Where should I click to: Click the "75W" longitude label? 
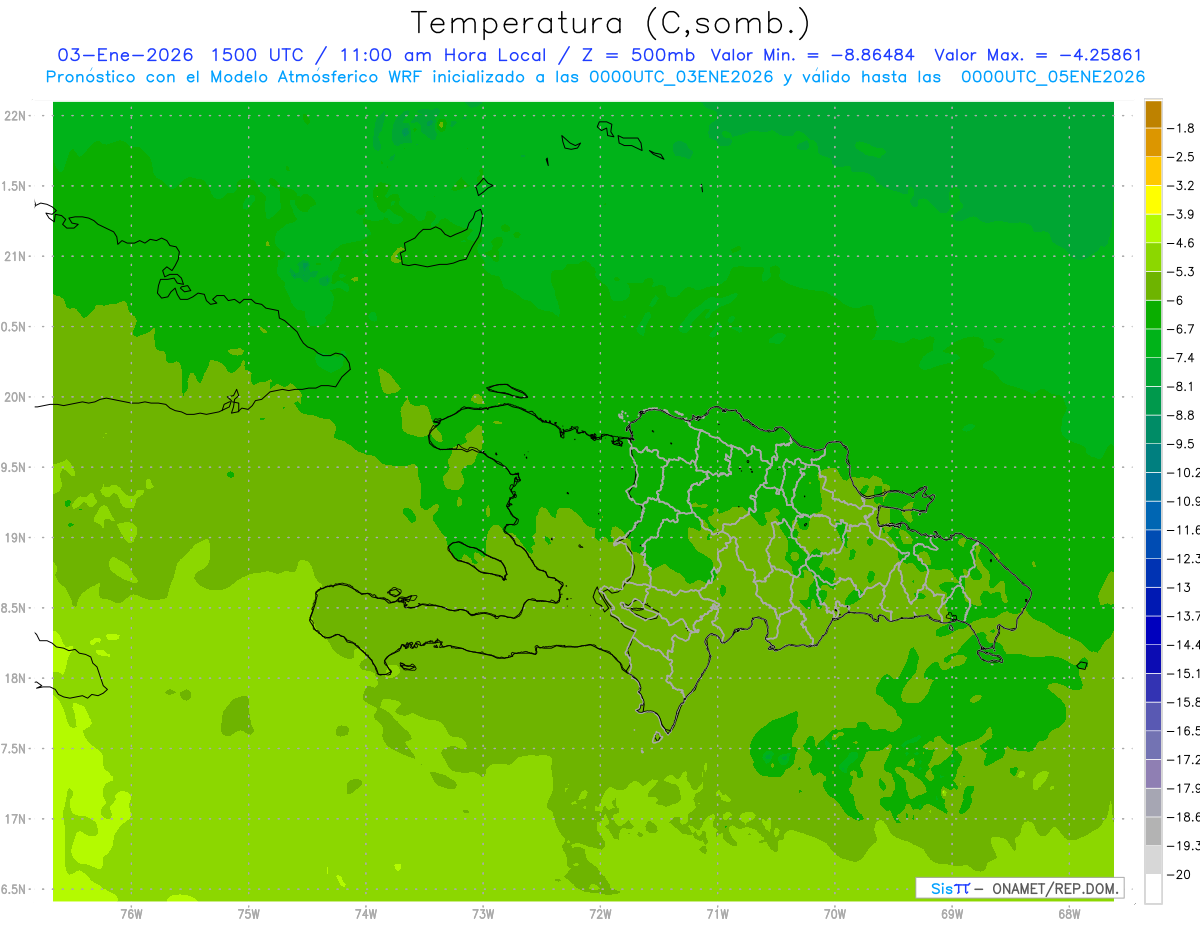coord(249,914)
